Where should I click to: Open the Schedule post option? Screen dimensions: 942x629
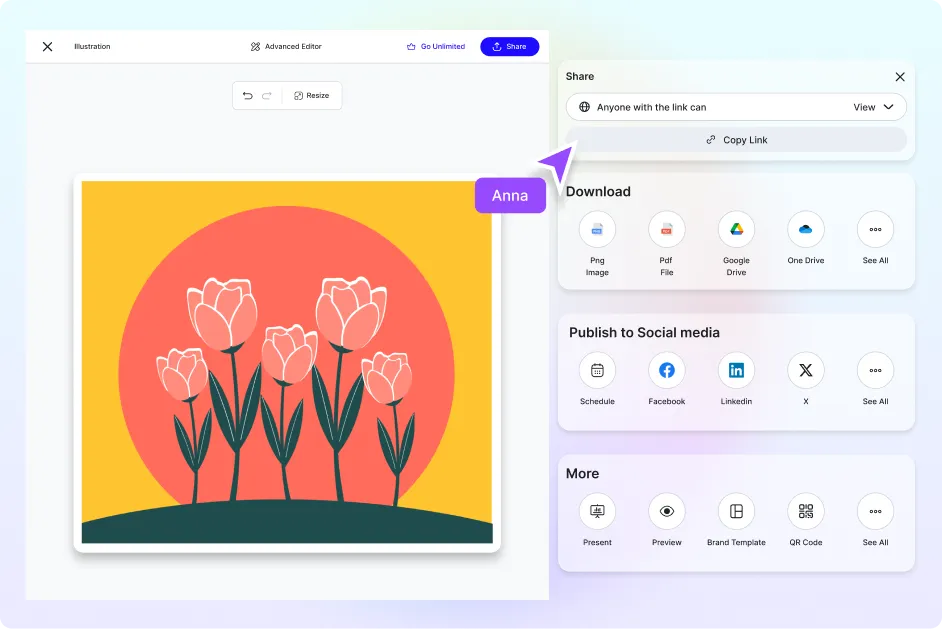(x=597, y=371)
